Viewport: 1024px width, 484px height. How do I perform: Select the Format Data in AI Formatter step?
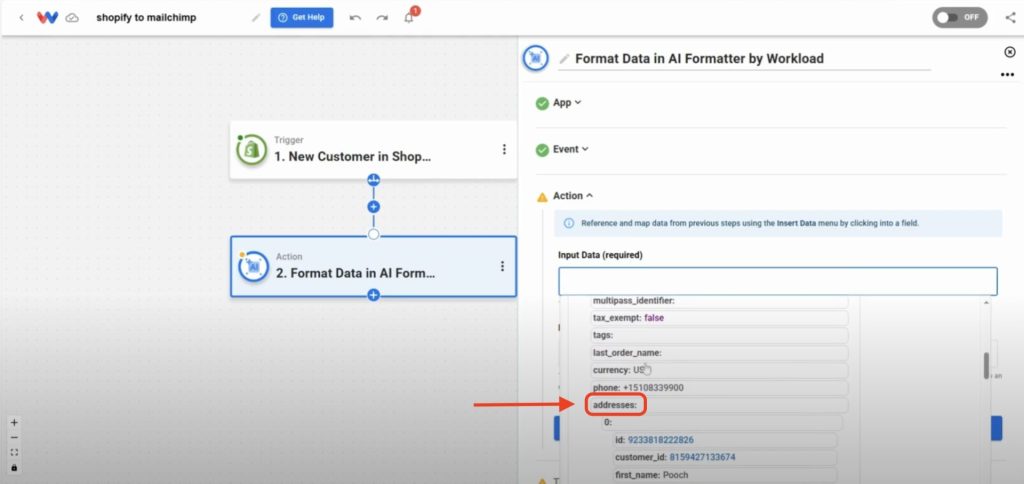pyautogui.click(x=373, y=266)
